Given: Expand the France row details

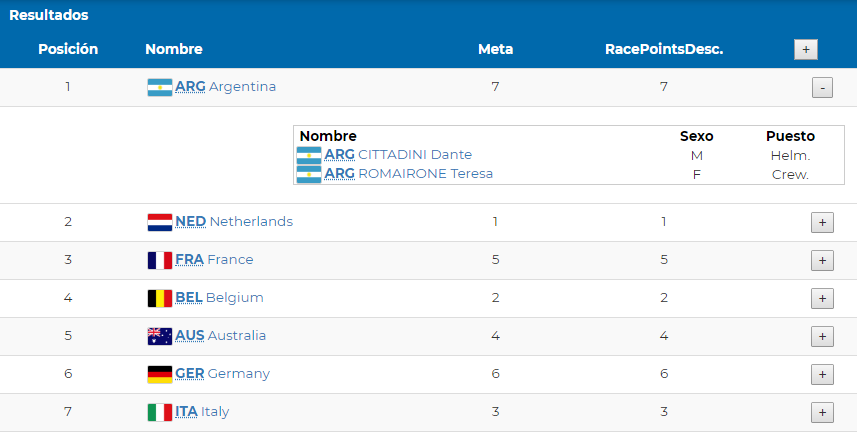Looking at the screenshot, I should tap(822, 261).
